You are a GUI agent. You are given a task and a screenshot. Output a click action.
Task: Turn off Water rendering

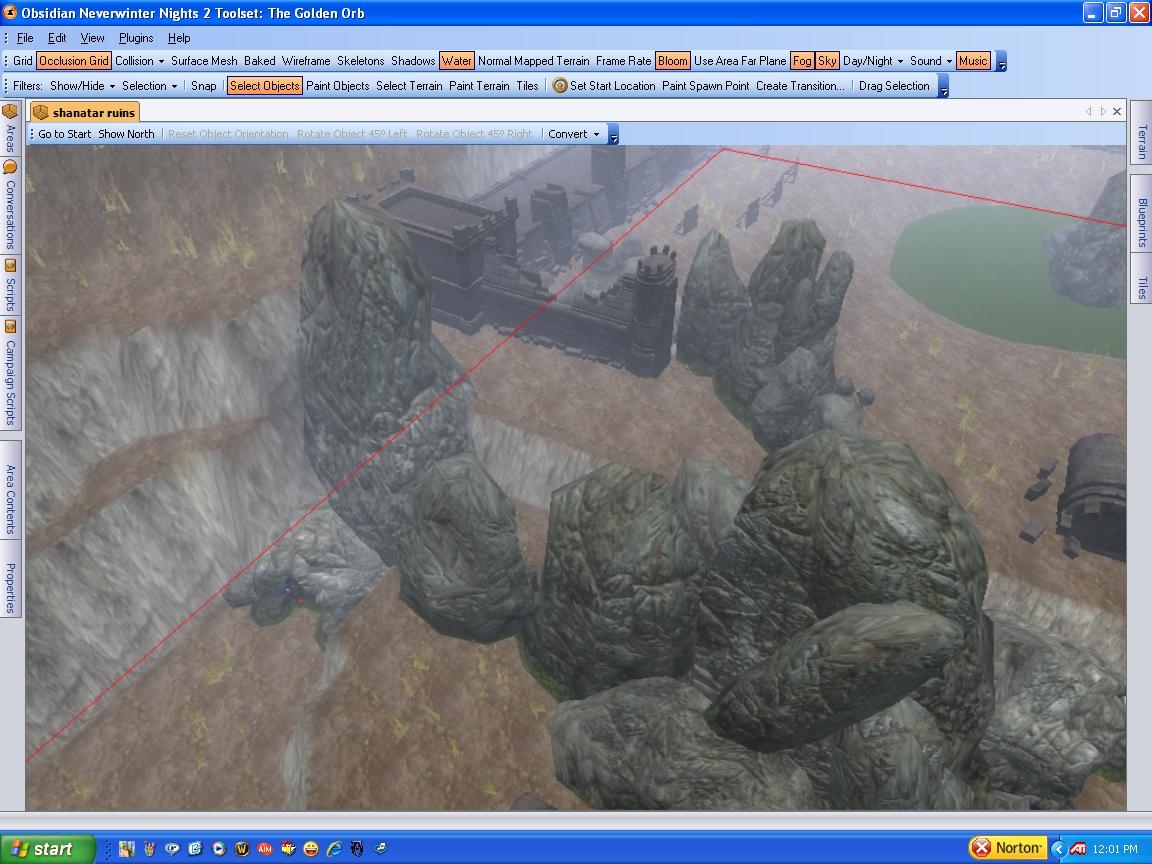click(x=457, y=61)
